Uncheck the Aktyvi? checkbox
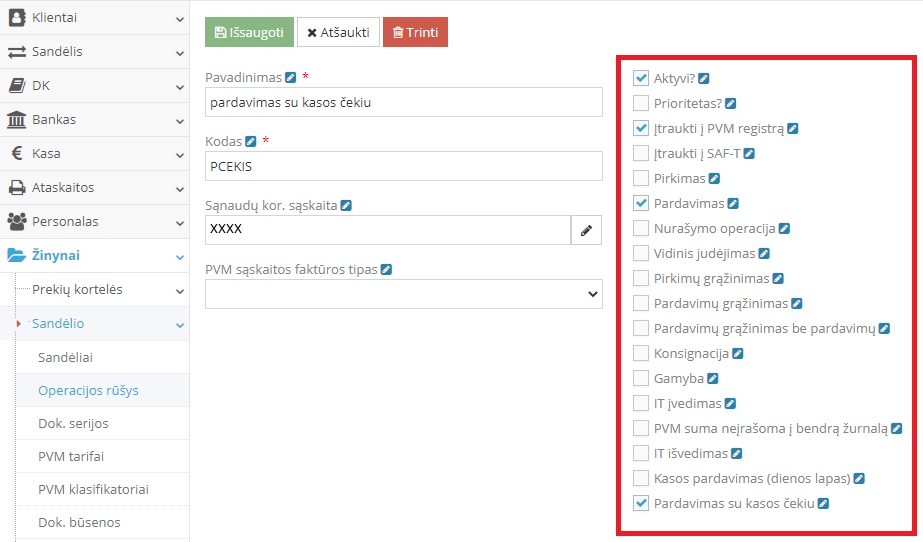 [x=641, y=78]
